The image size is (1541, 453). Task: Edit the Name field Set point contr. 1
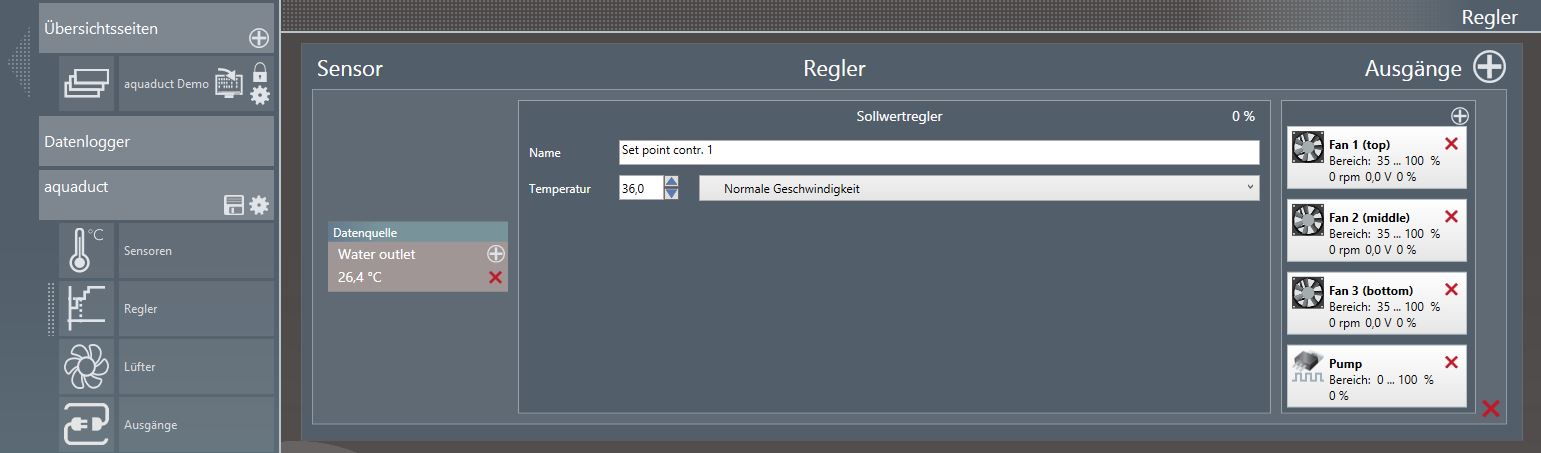pyautogui.click(x=939, y=152)
